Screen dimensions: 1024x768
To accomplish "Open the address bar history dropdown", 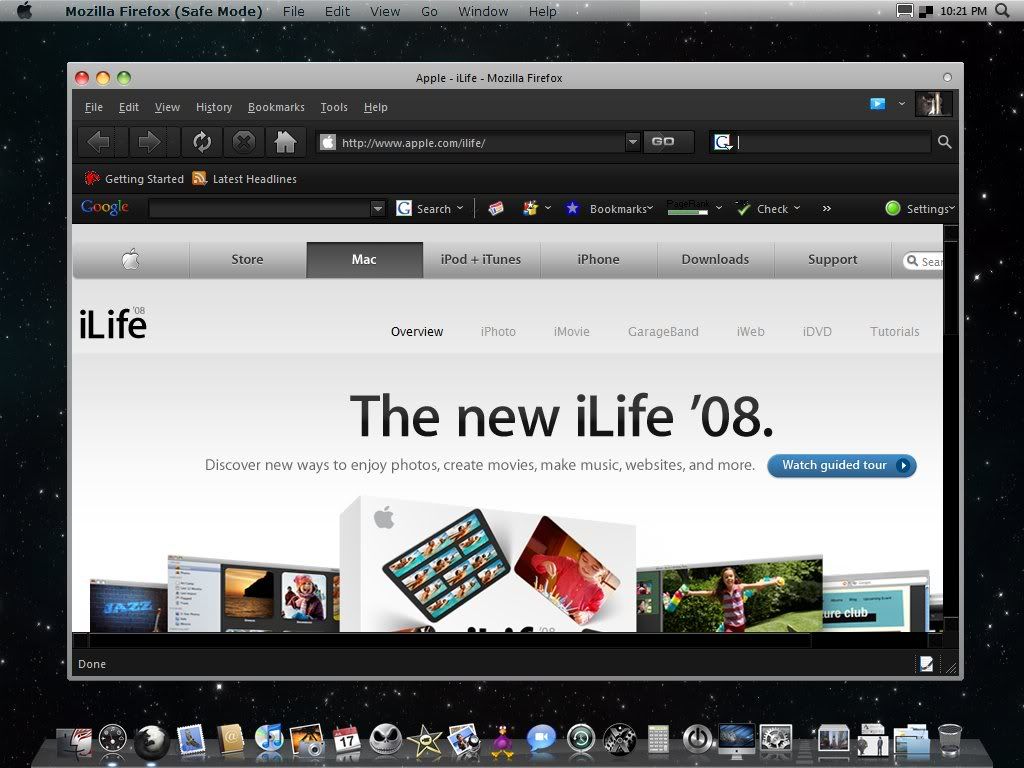I will 632,142.
